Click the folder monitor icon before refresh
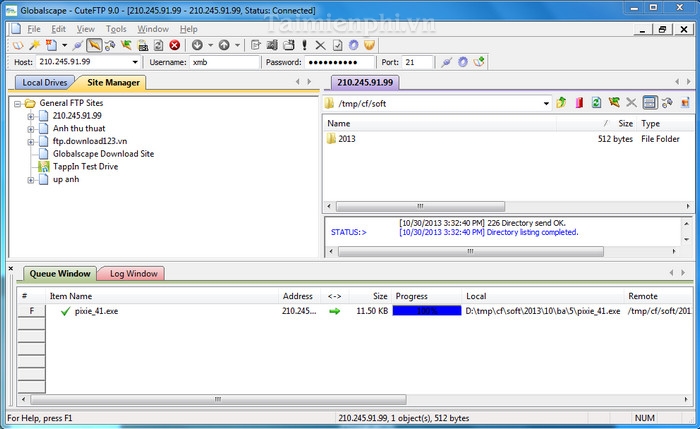Image resolution: width=700 pixels, height=429 pixels. tap(143, 45)
